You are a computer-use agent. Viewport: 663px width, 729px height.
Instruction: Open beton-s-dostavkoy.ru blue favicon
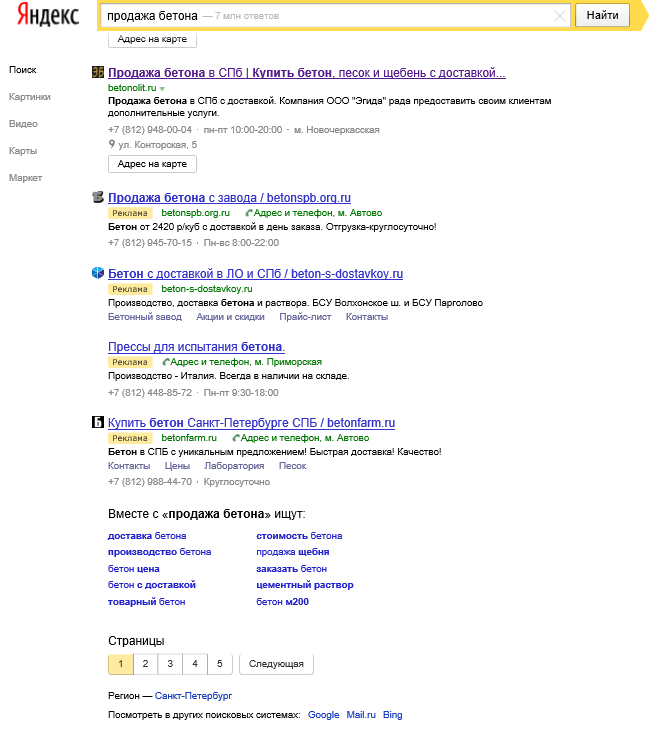(x=98, y=273)
